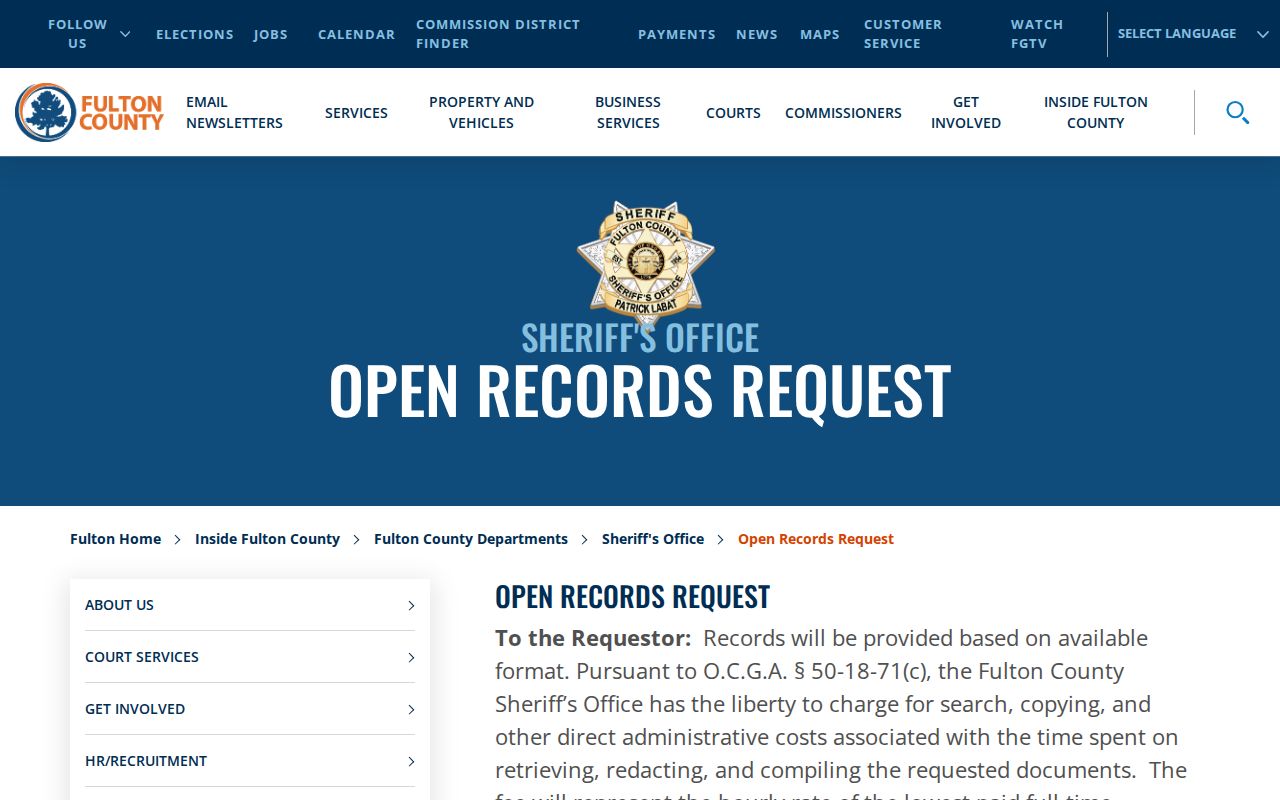Expand the Get Involved sidebar chevron
Image resolution: width=1280 pixels, height=800 pixels.
point(411,709)
